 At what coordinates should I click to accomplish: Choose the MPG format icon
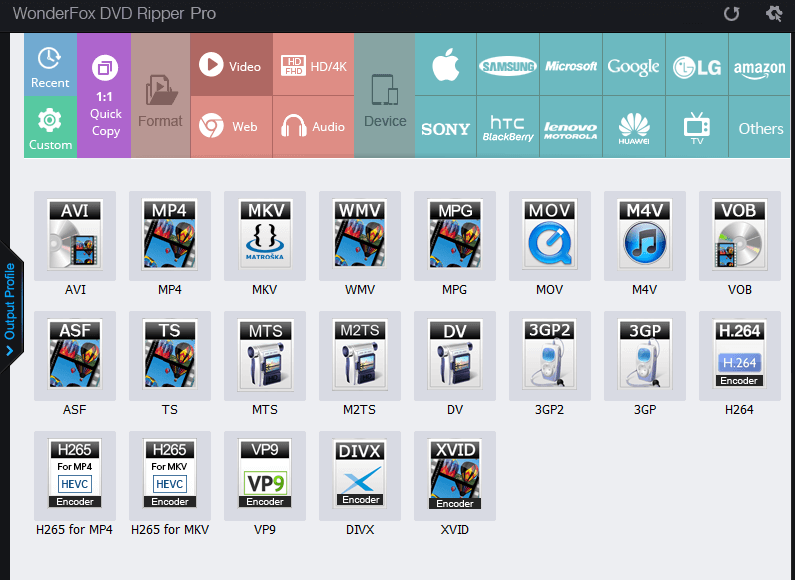tap(455, 236)
